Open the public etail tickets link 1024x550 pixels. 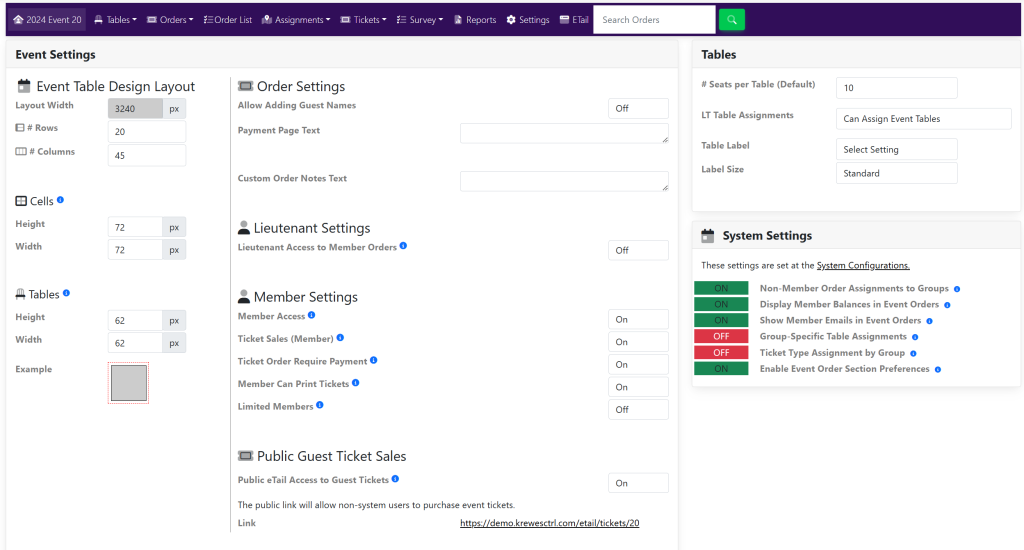click(x=549, y=523)
